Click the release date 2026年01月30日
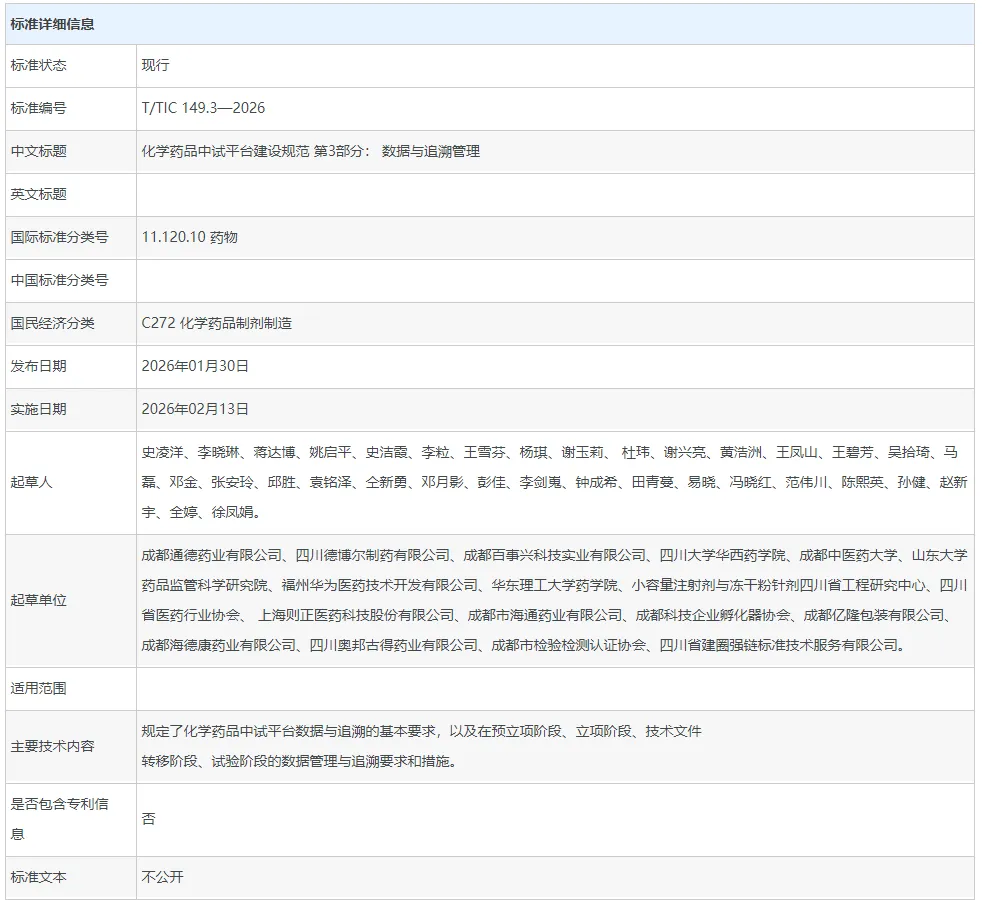Image resolution: width=983 pixels, height=907 pixels. 195,366
